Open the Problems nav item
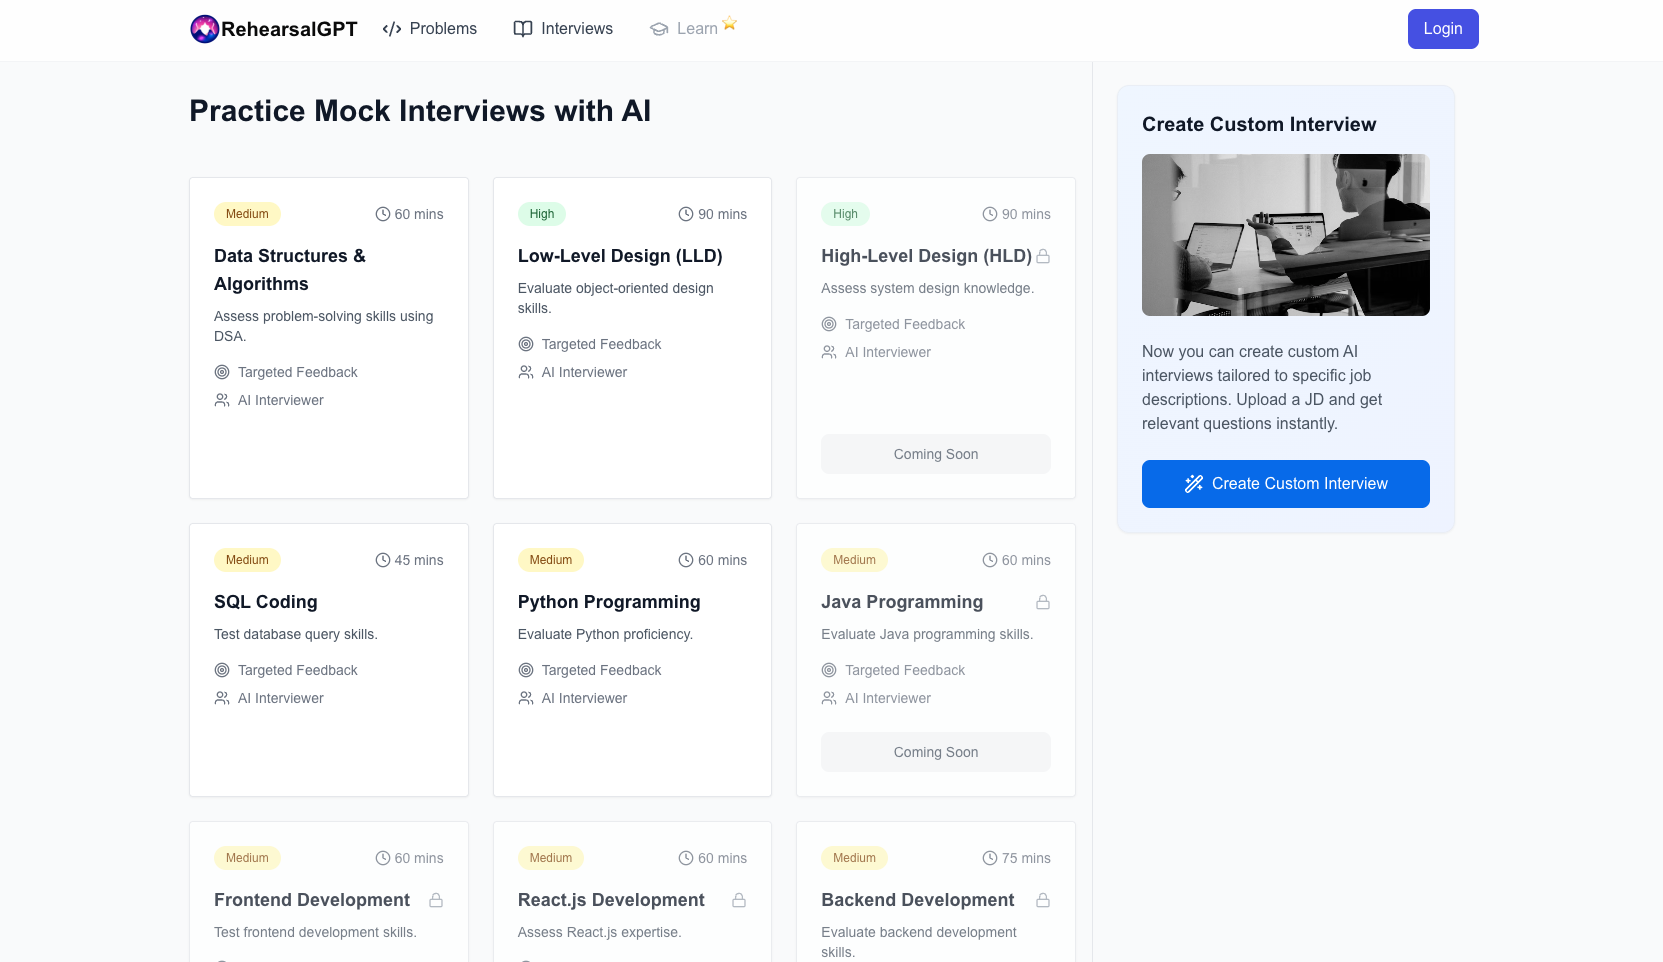The width and height of the screenshot is (1663, 962). tap(430, 29)
